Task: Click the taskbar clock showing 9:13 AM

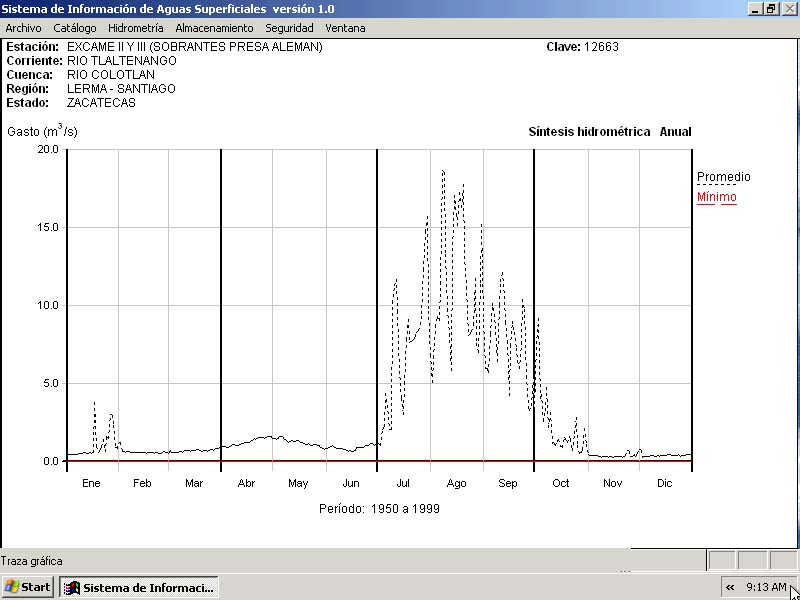Action: click(x=765, y=587)
